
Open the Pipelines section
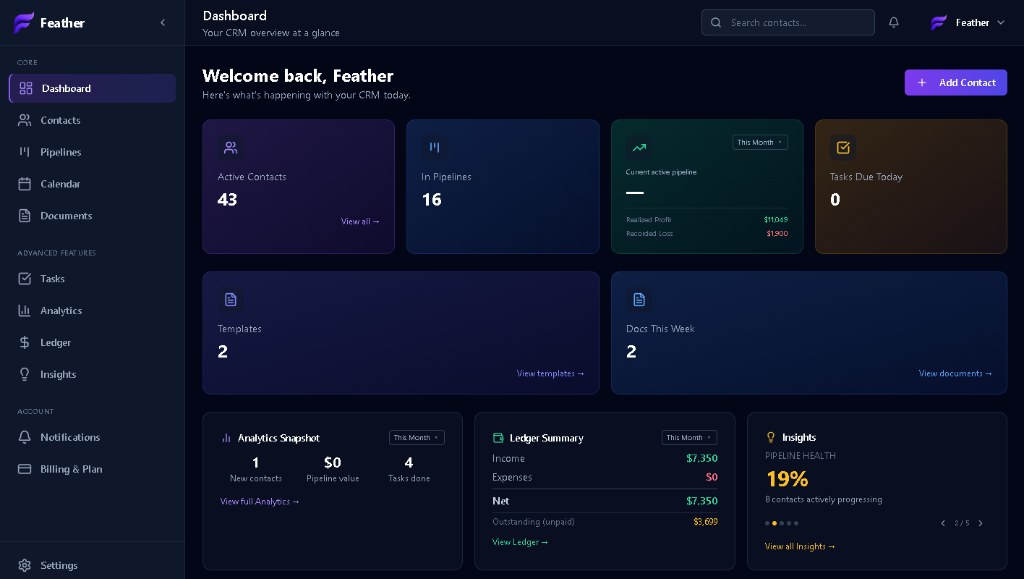92,152
